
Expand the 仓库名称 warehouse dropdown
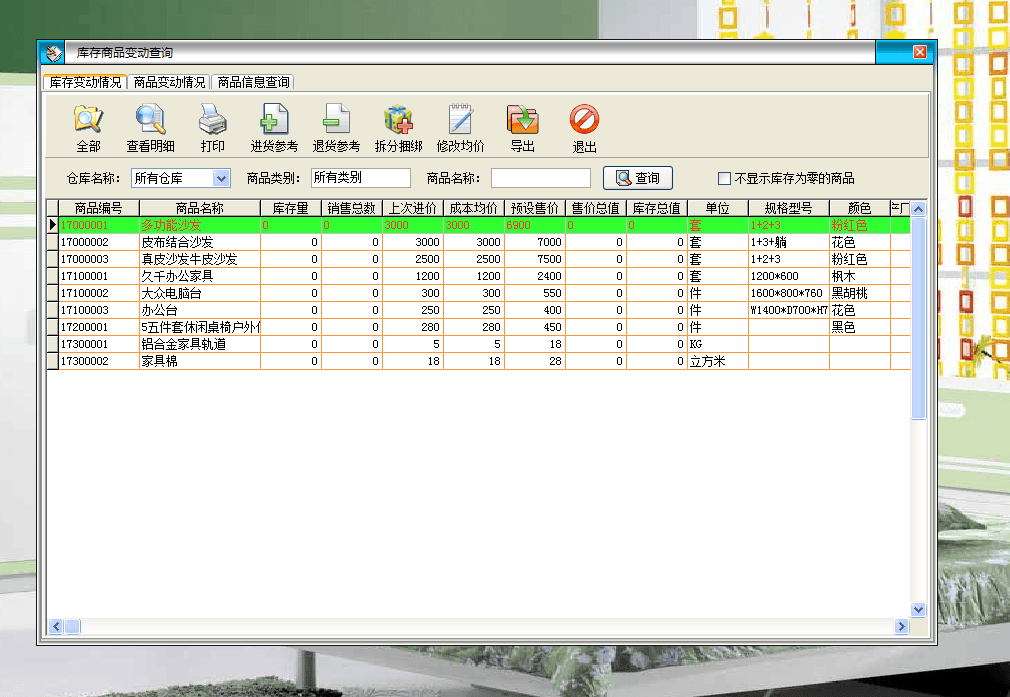click(x=221, y=178)
